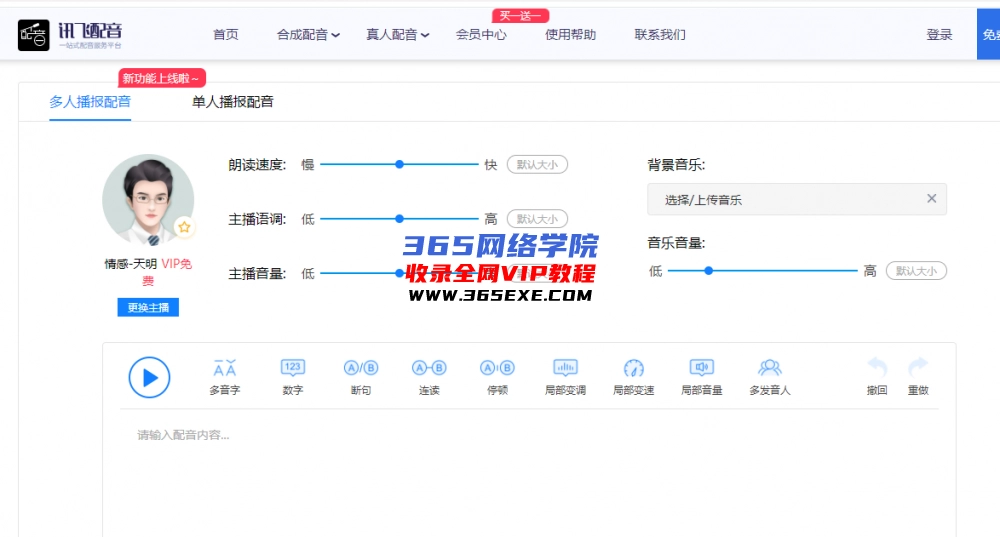The height and width of the screenshot is (537, 1000).
Task: Insert a pause with 停顿 icon
Action: [x=497, y=368]
